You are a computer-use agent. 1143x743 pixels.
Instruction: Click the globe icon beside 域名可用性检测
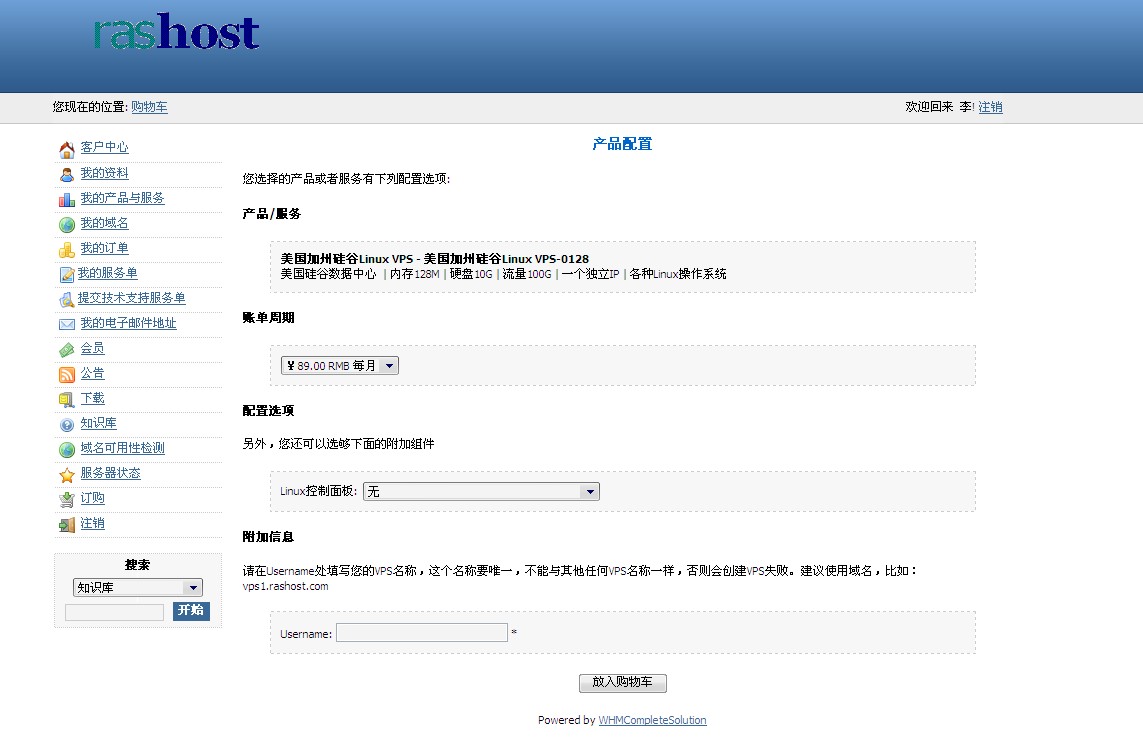[x=66, y=450]
